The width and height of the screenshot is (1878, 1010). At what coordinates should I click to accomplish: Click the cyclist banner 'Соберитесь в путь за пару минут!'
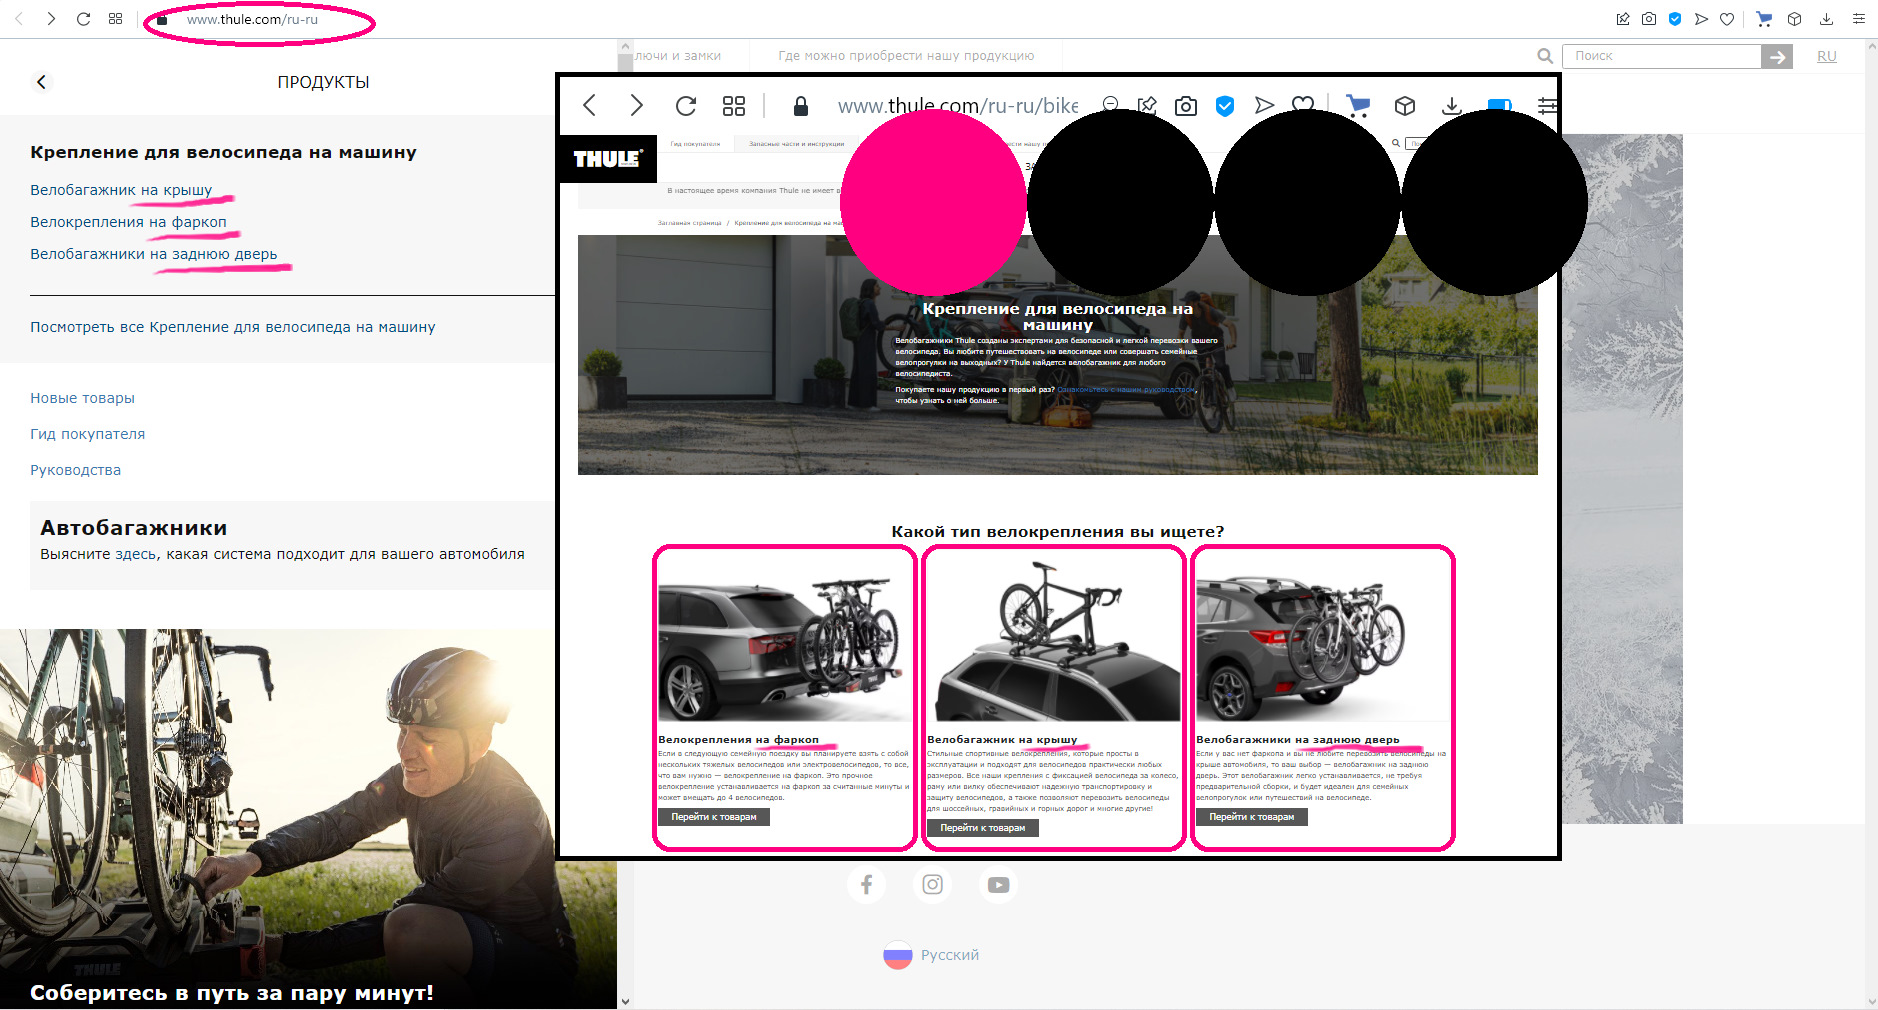(x=308, y=819)
